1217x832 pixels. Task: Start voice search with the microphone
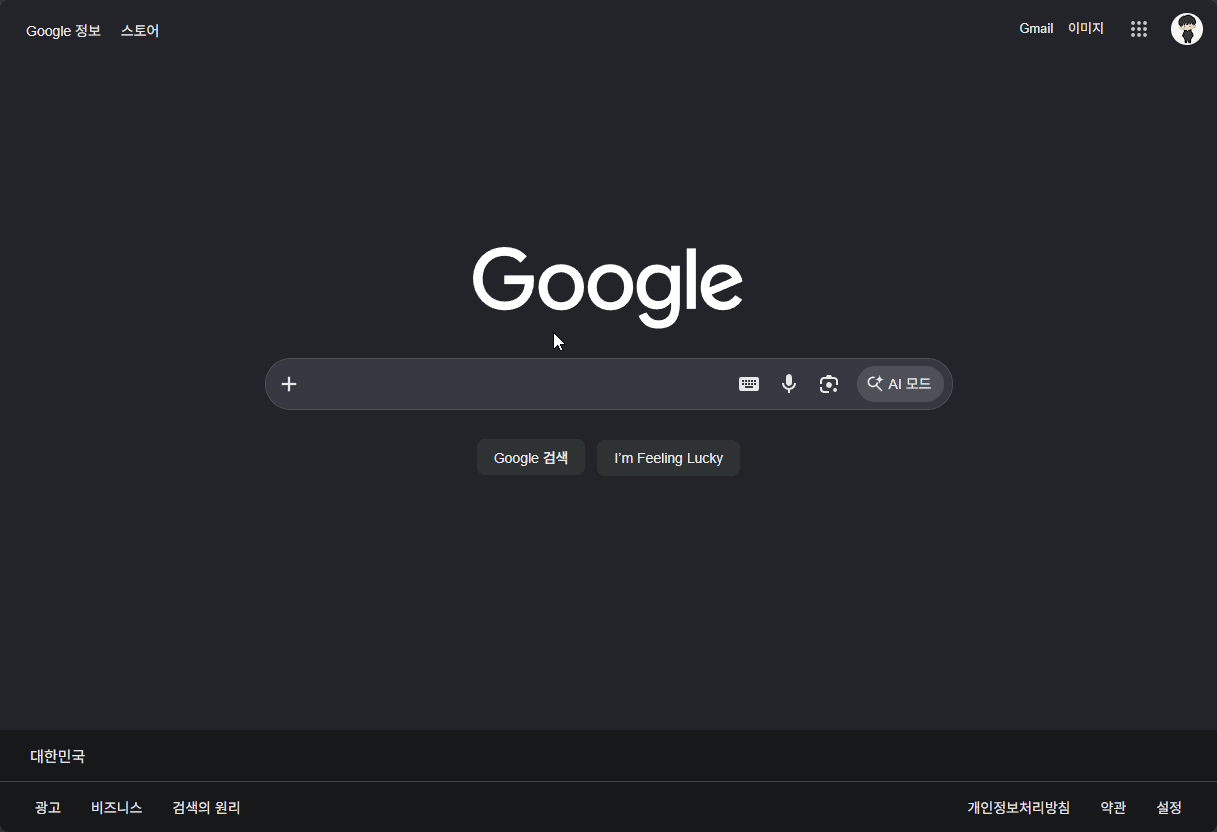tap(789, 384)
